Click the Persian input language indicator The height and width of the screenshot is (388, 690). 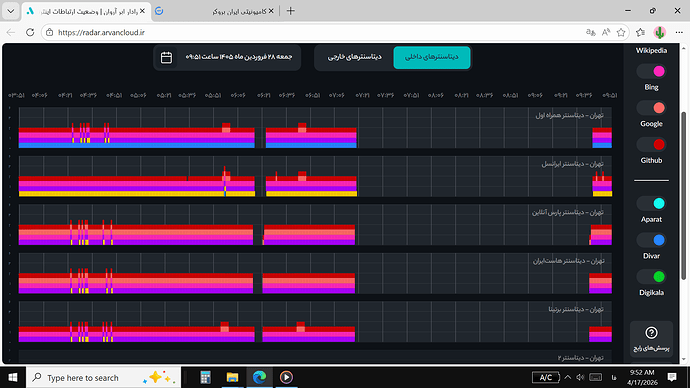coord(614,377)
